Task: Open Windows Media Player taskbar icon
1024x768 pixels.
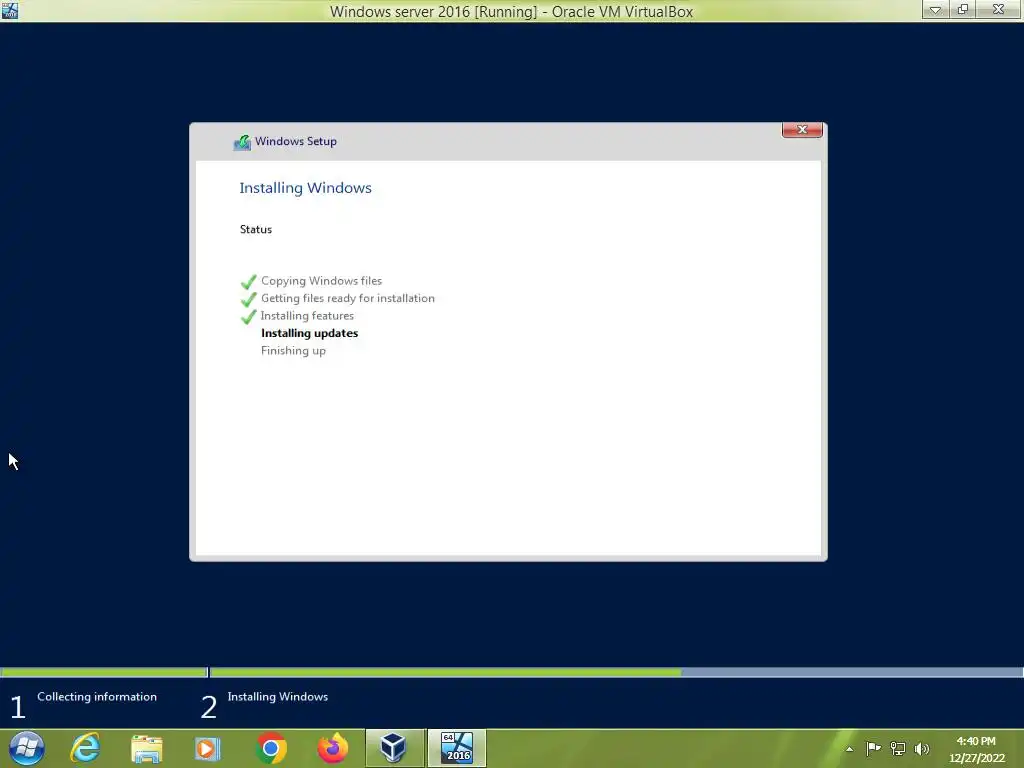Action: click(207, 748)
